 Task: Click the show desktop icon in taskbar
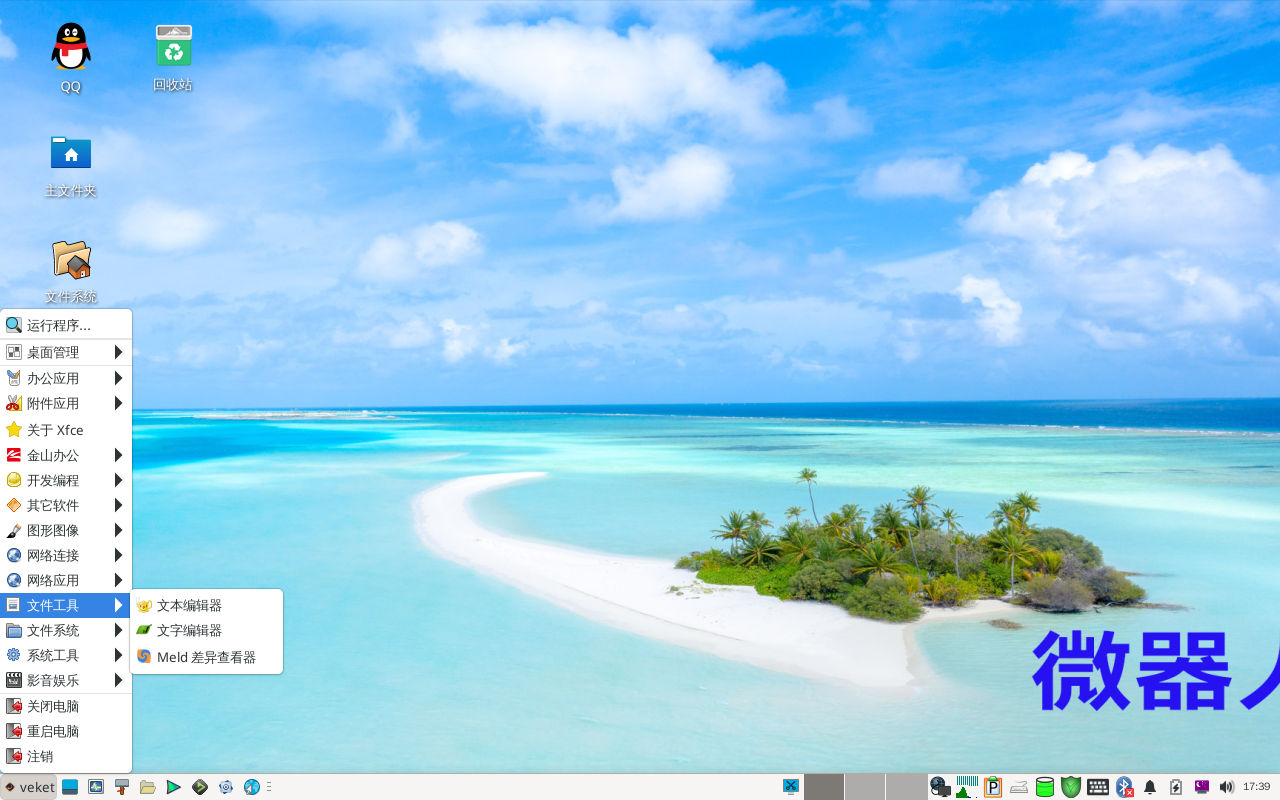[70, 787]
